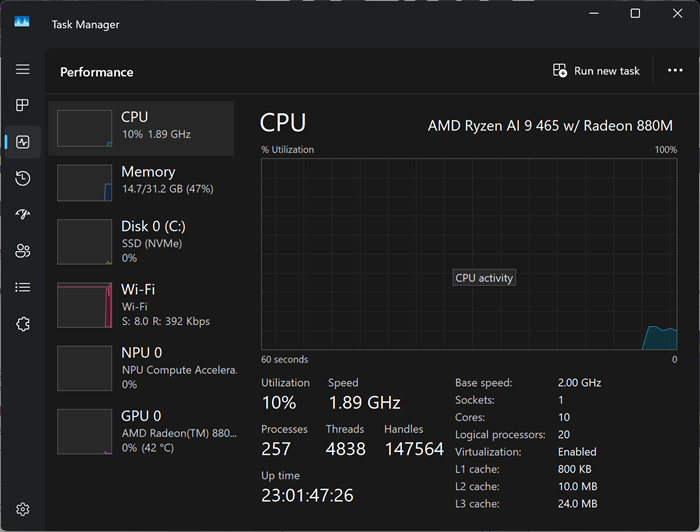Image resolution: width=700 pixels, height=532 pixels.
Task: Open the Startup apps page icon
Action: tap(23, 214)
